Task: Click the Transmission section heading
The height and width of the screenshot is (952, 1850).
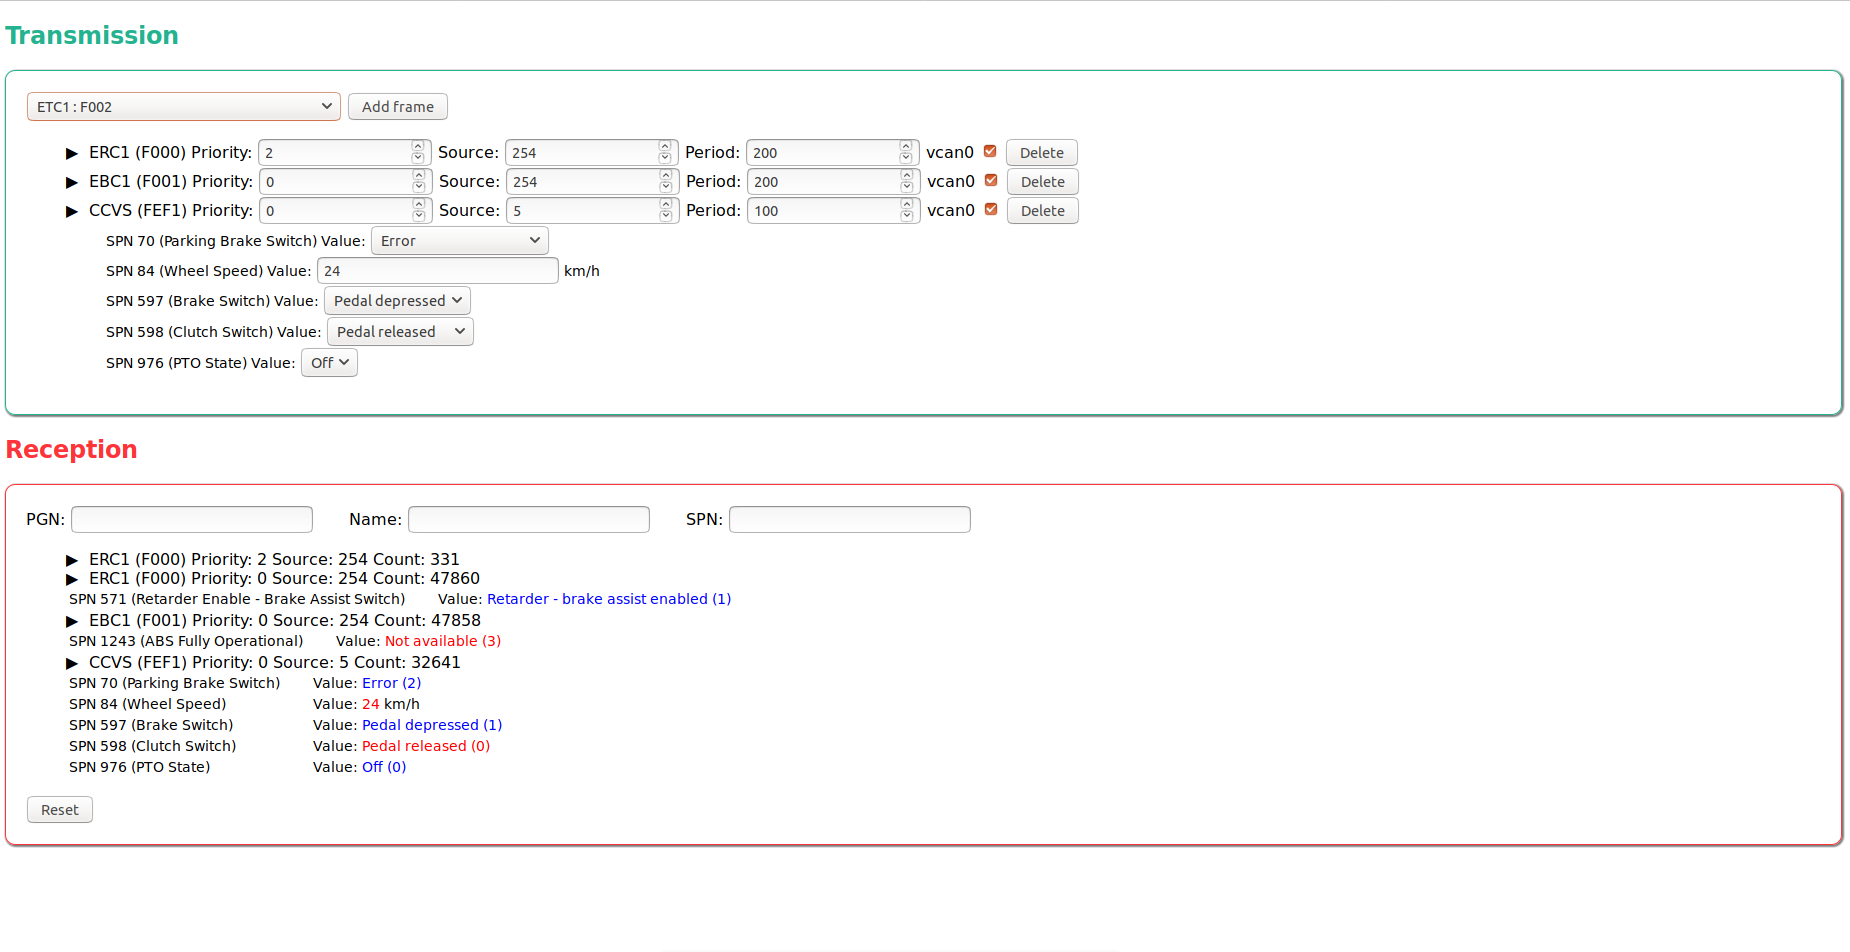Action: [x=92, y=35]
